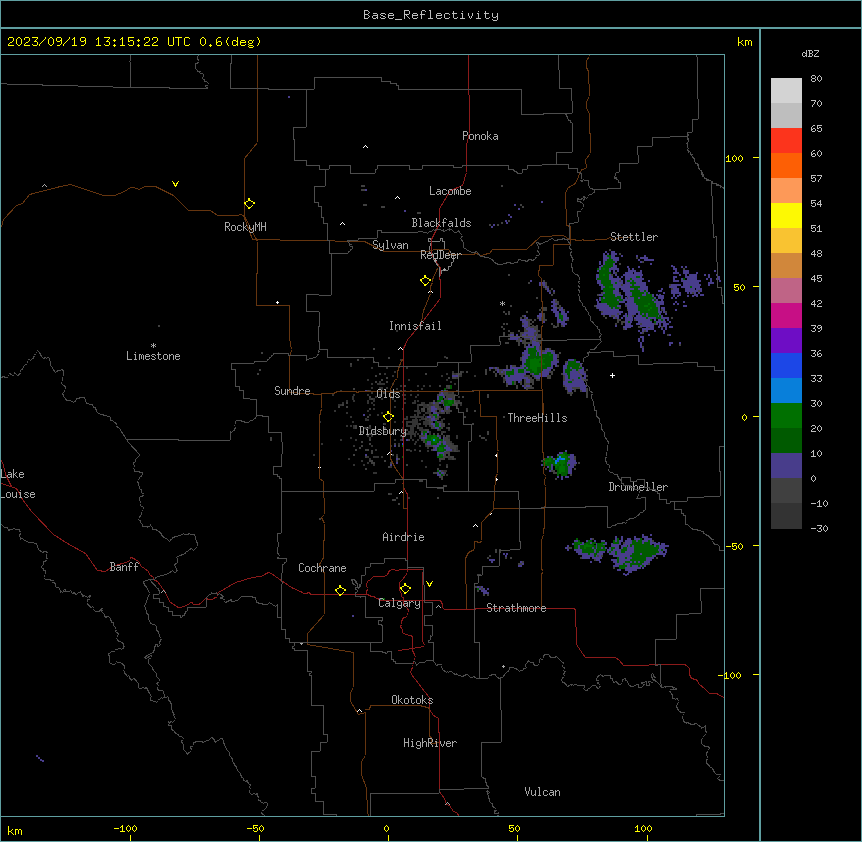Click the ThreeHills label
Screen dimensions: 862x842
[537, 418]
